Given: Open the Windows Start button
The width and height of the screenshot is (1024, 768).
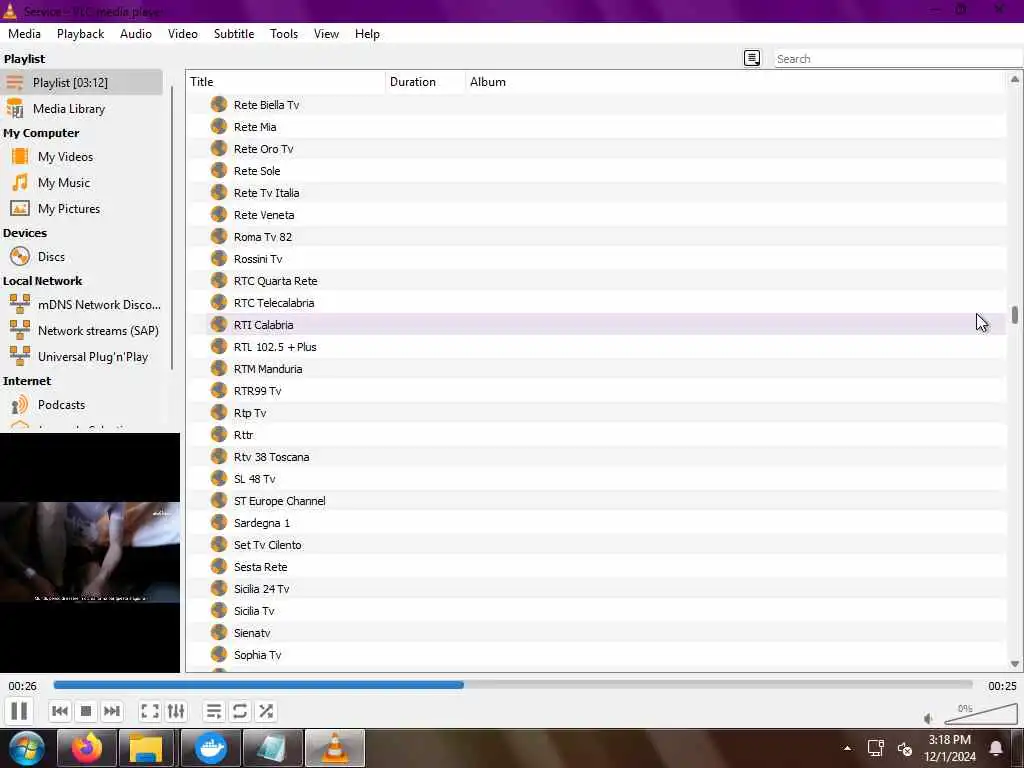Looking at the screenshot, I should click(26, 748).
